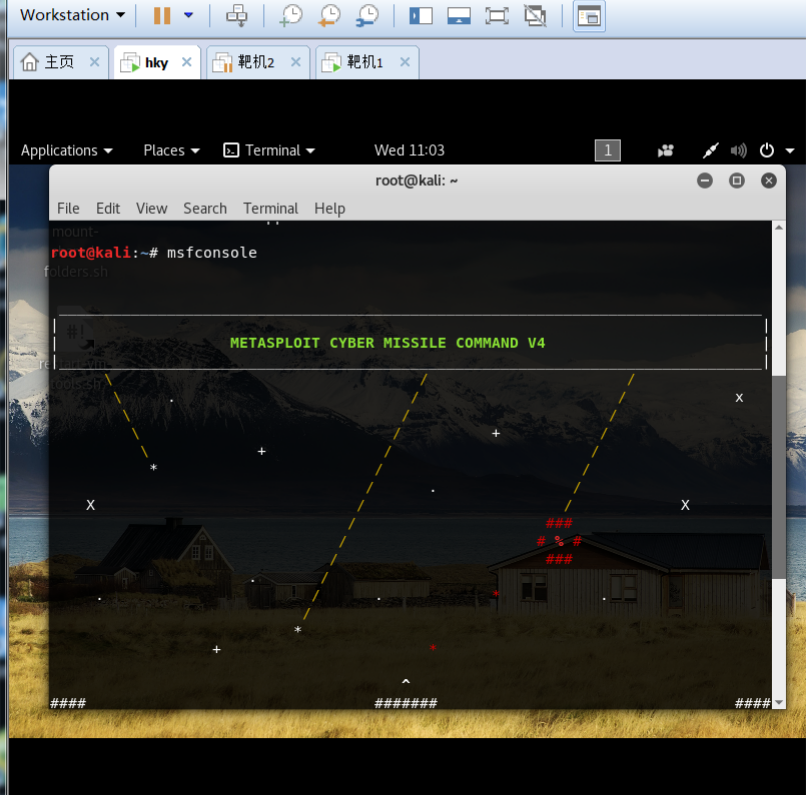The image size is (806, 795).
Task: Close the hky tab
Action: tap(187, 62)
